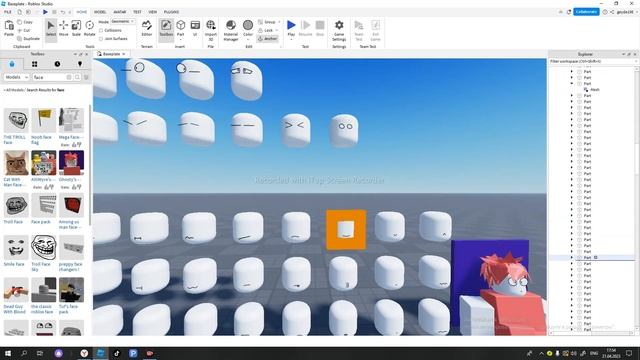Open the Color picker swatch
The image size is (640, 360).
248,25
